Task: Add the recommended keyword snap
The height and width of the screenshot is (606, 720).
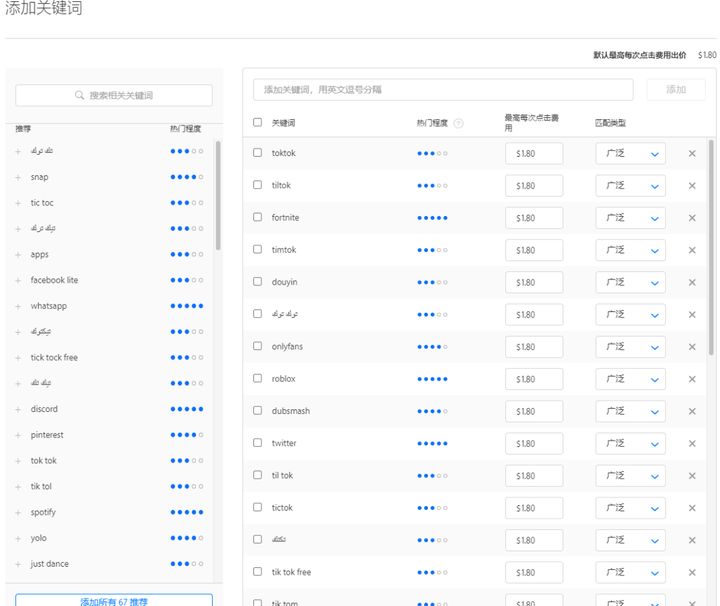Action: click(18, 177)
